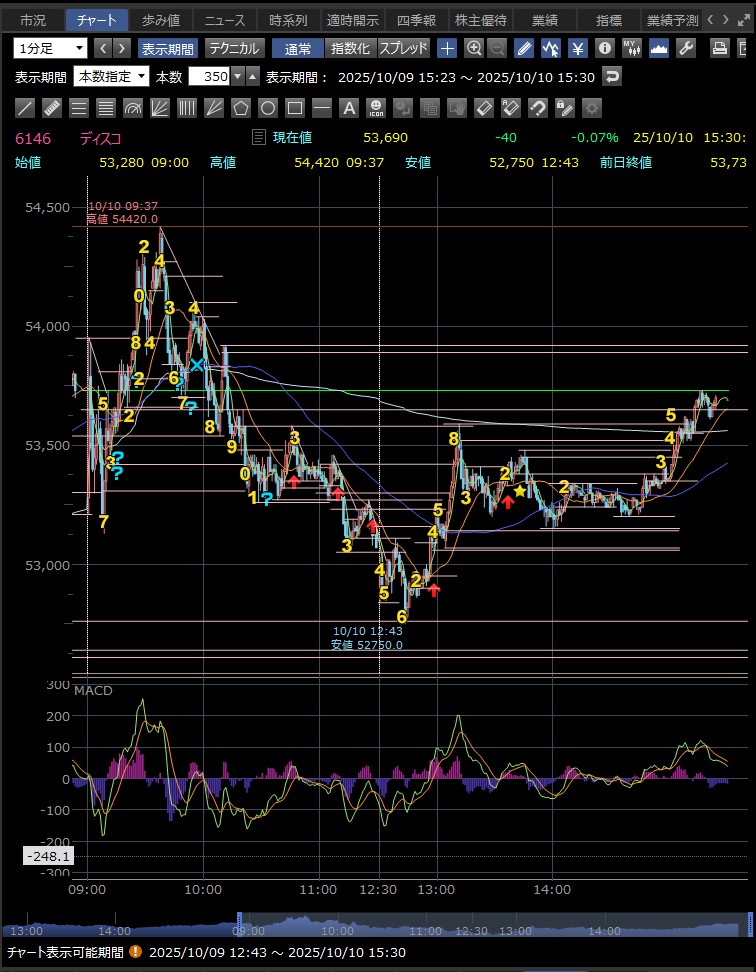Toggle the crosshair cursor button
The image size is (756, 972).
point(447,48)
